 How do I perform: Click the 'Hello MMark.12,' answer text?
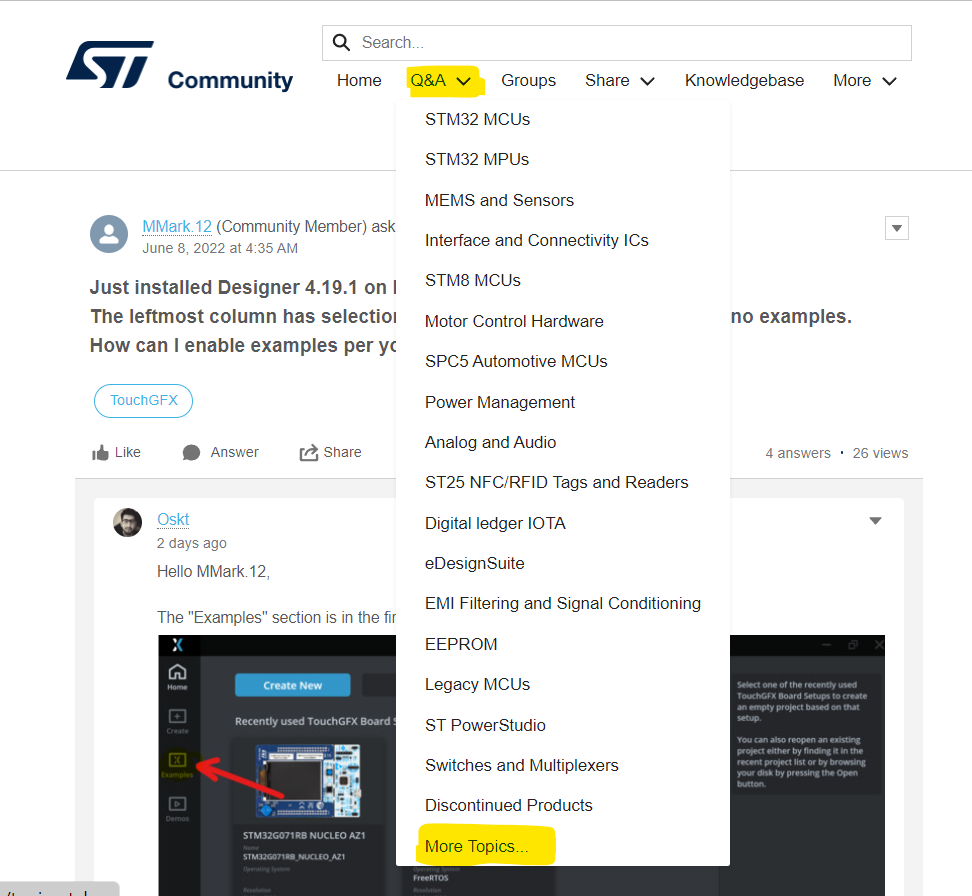click(x=213, y=572)
